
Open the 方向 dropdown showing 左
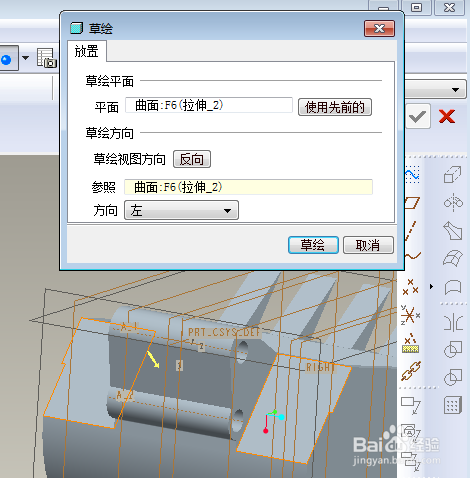coord(181,210)
